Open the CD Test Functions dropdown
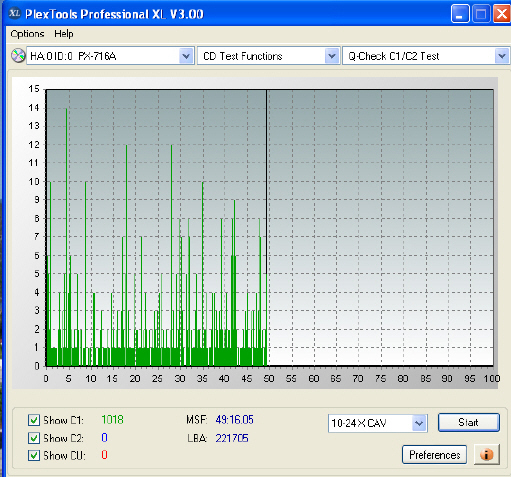This screenshot has height=477, width=511. [332, 56]
